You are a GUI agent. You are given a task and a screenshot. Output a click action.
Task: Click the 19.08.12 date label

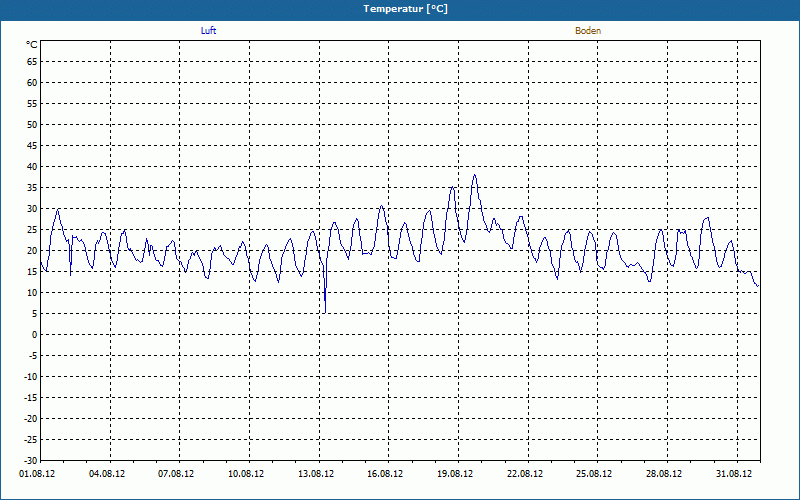[x=455, y=474]
